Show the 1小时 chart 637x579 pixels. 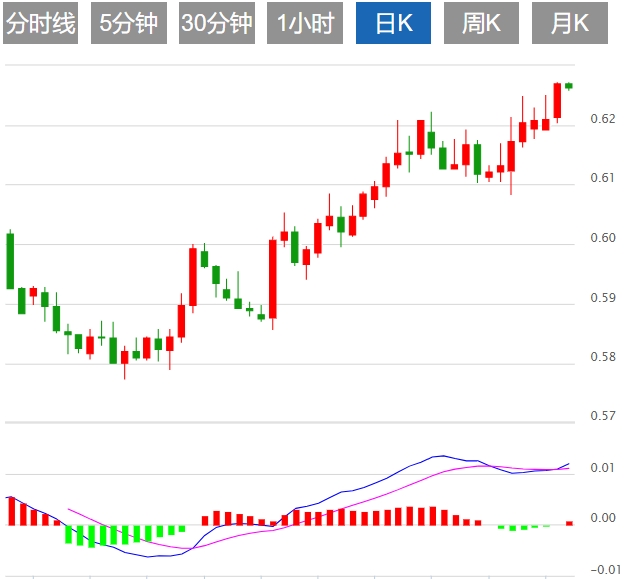coord(304,24)
